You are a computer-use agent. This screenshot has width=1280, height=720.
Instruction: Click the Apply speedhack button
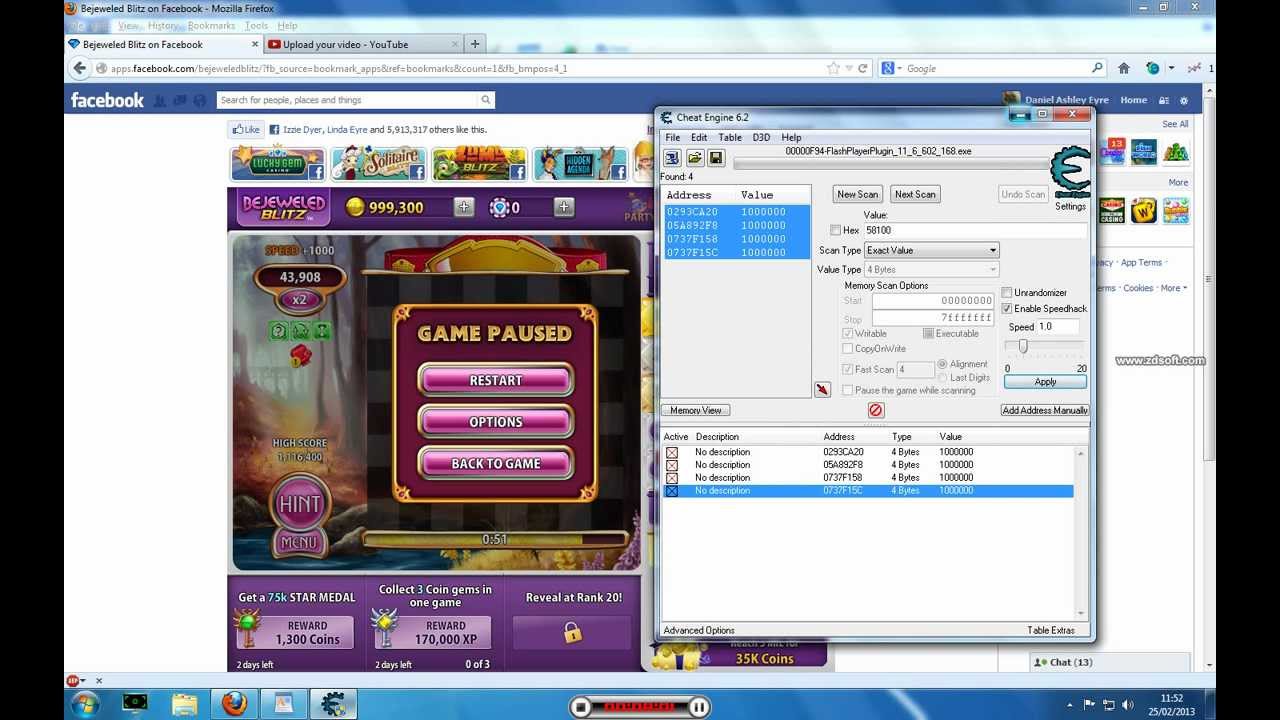[1045, 381]
